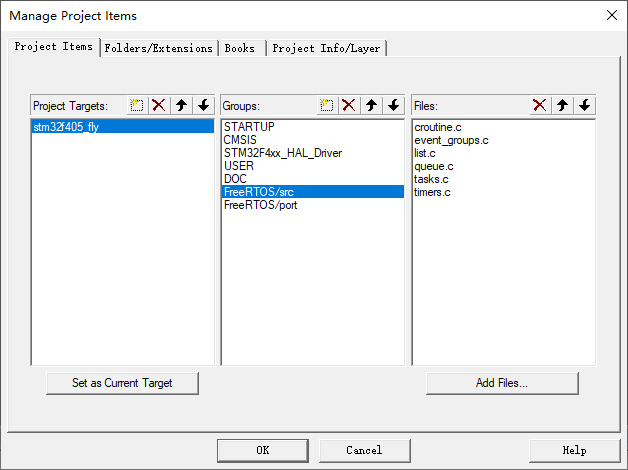Select target stm32f405_fly
Image resolution: width=628 pixels, height=470 pixels.
123,127
